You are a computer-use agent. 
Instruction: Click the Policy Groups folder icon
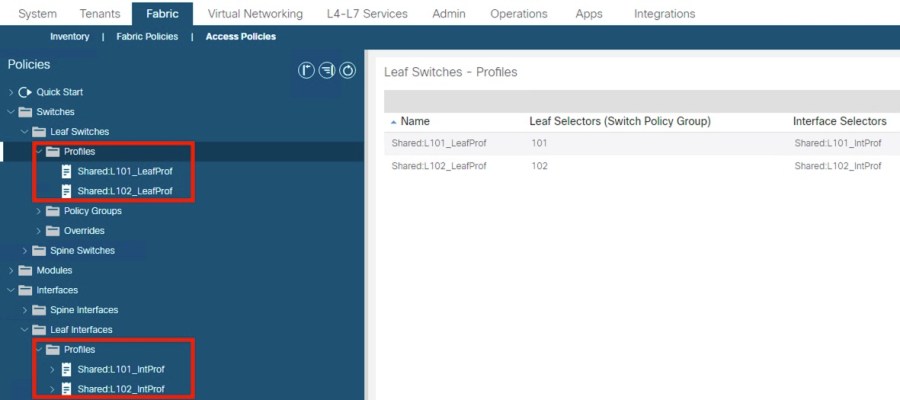click(x=53, y=211)
